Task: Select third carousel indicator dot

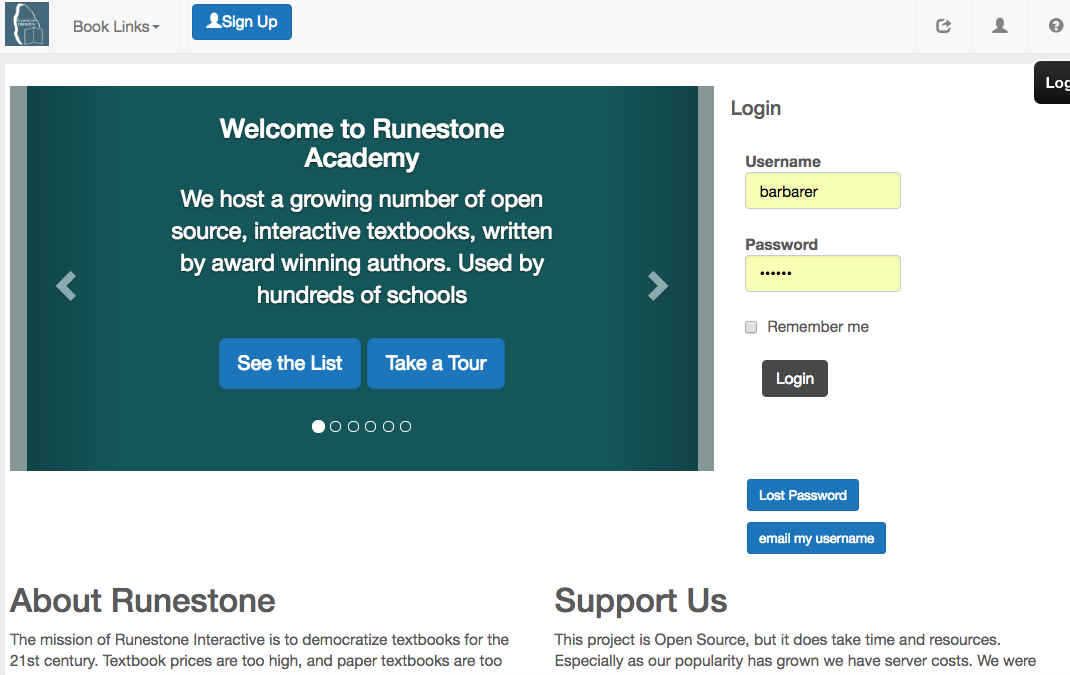Action: point(353,427)
